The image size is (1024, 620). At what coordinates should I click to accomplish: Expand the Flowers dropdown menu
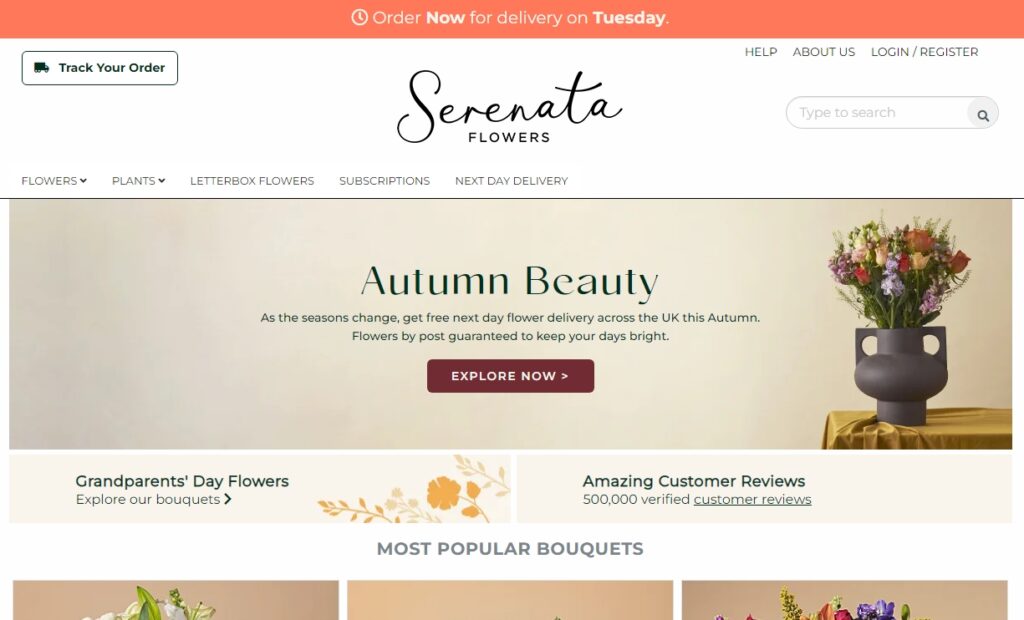[x=54, y=181]
